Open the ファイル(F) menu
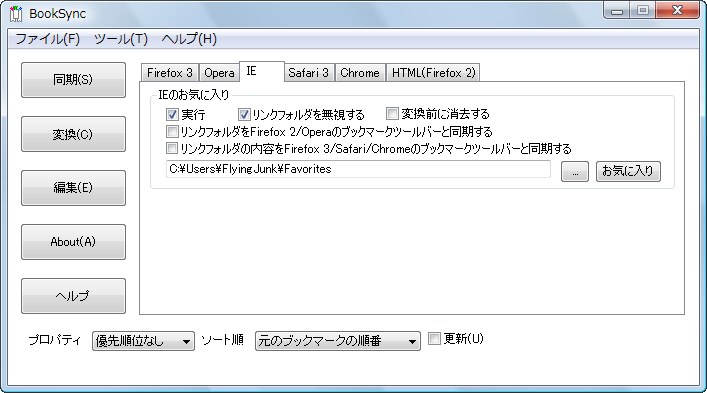The image size is (707, 393). pyautogui.click(x=47, y=39)
